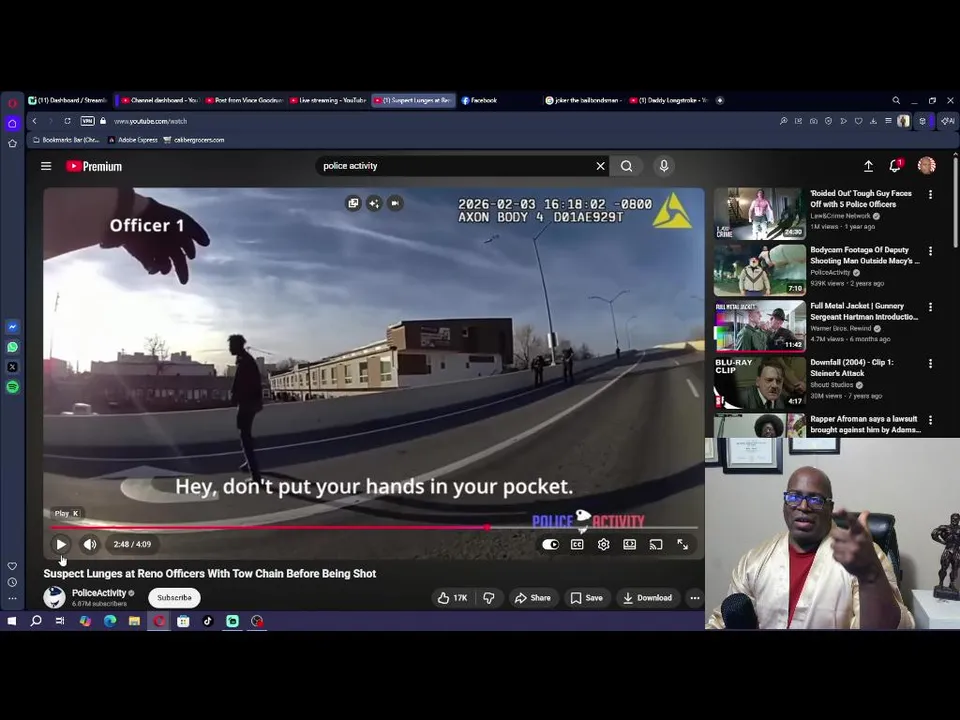
Task: Open the Opera AI button in toolbar
Action: [948, 121]
